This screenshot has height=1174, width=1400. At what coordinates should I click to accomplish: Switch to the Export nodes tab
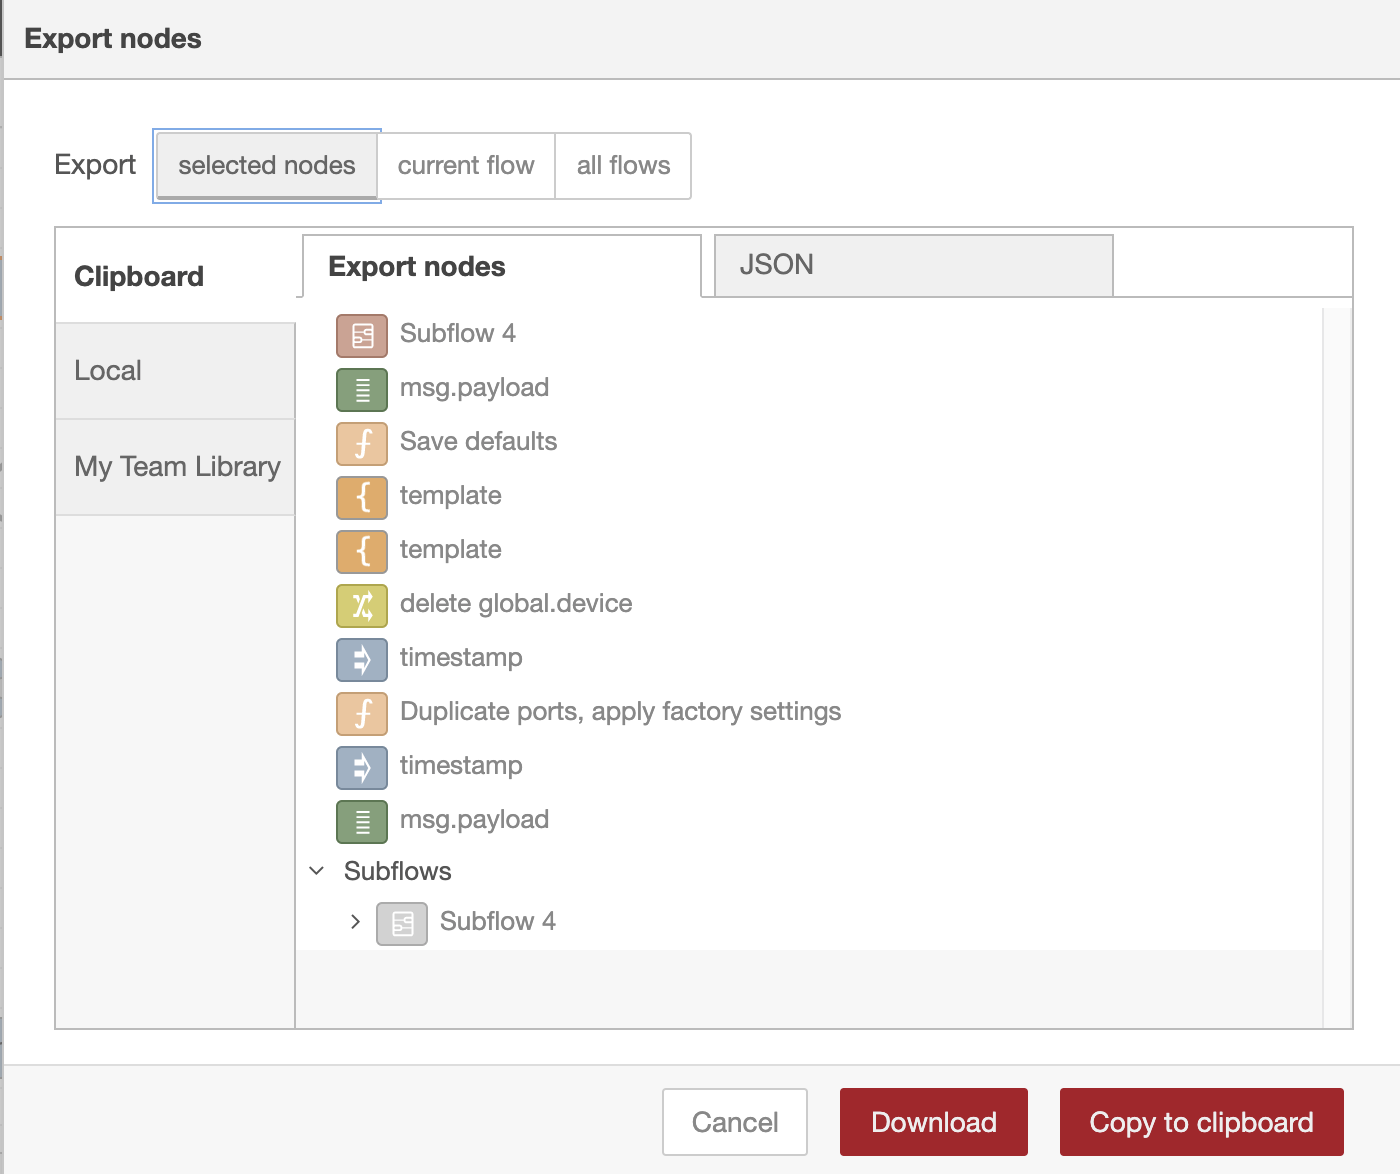502,266
